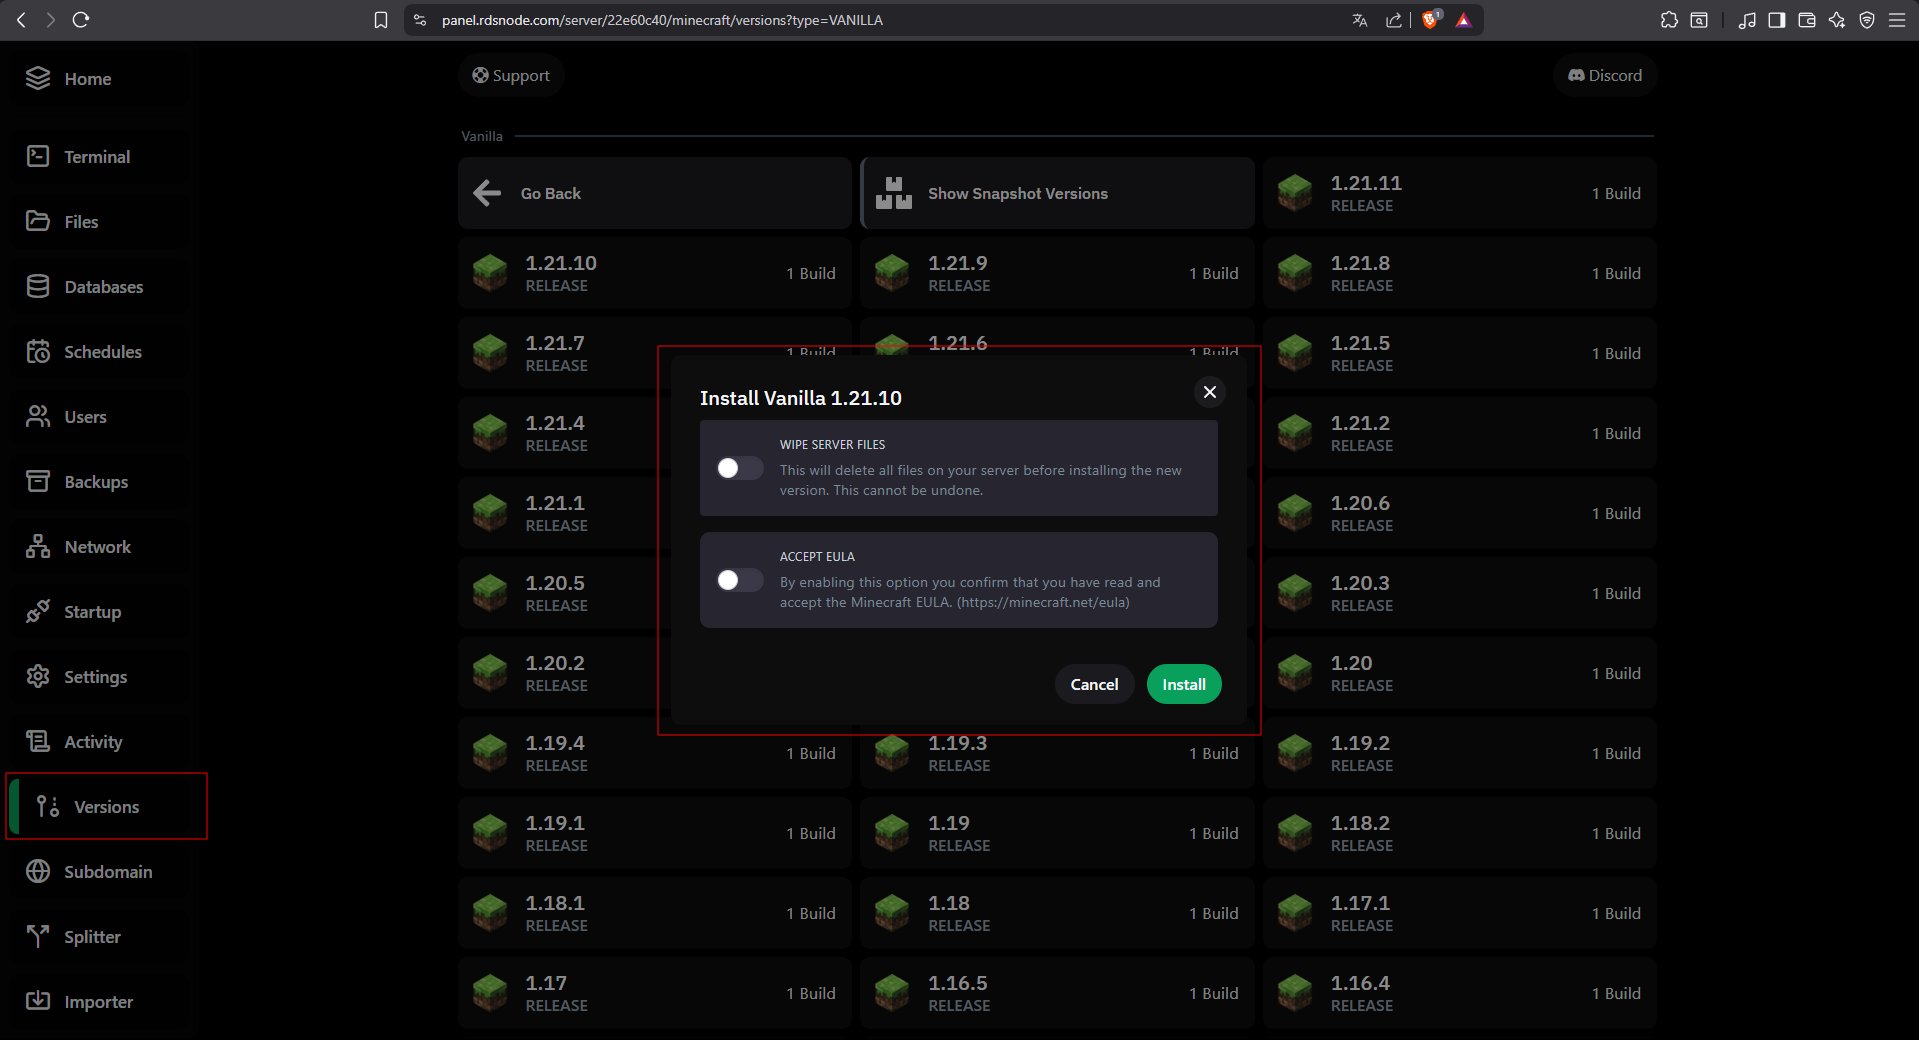Click the browser address bar URL
Viewport: 1919px width, 1040px height.
click(662, 20)
